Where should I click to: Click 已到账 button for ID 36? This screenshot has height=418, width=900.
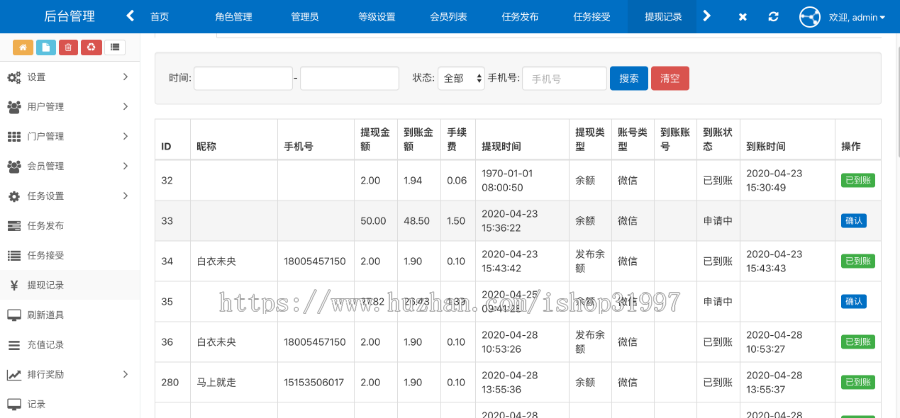click(x=858, y=342)
